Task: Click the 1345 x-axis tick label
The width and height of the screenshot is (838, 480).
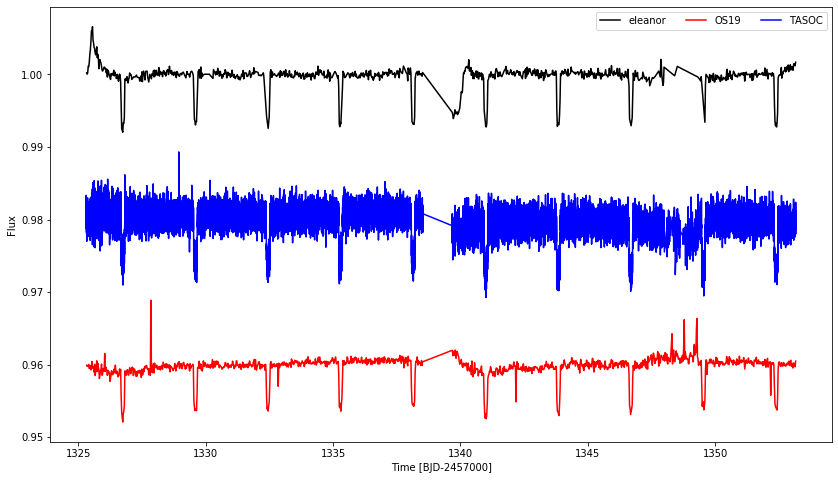Action: (x=588, y=453)
